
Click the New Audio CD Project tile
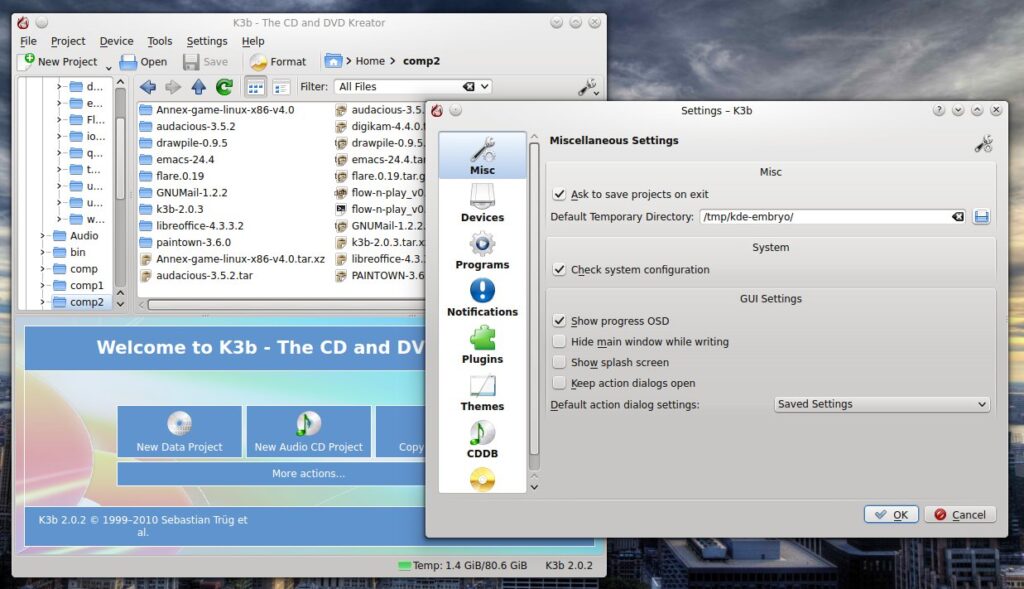pos(308,431)
